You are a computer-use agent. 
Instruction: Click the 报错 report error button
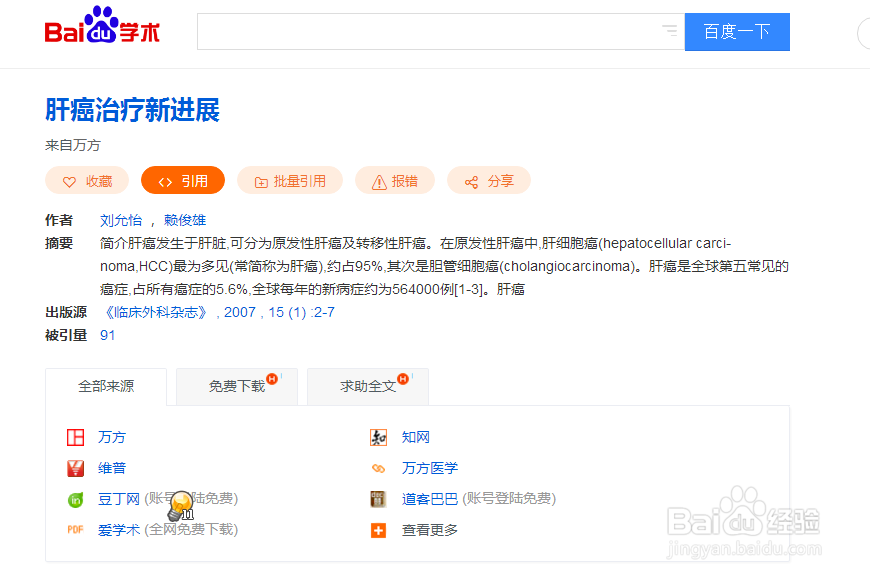point(394,181)
